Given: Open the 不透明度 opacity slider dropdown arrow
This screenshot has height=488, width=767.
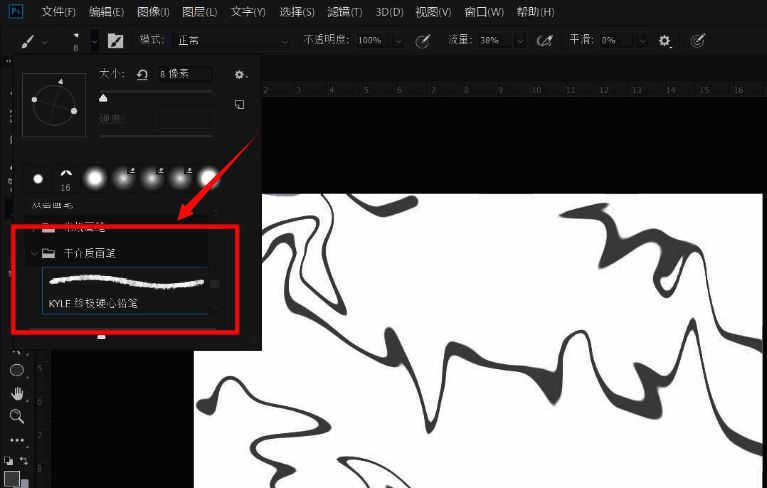Looking at the screenshot, I should pos(399,41).
